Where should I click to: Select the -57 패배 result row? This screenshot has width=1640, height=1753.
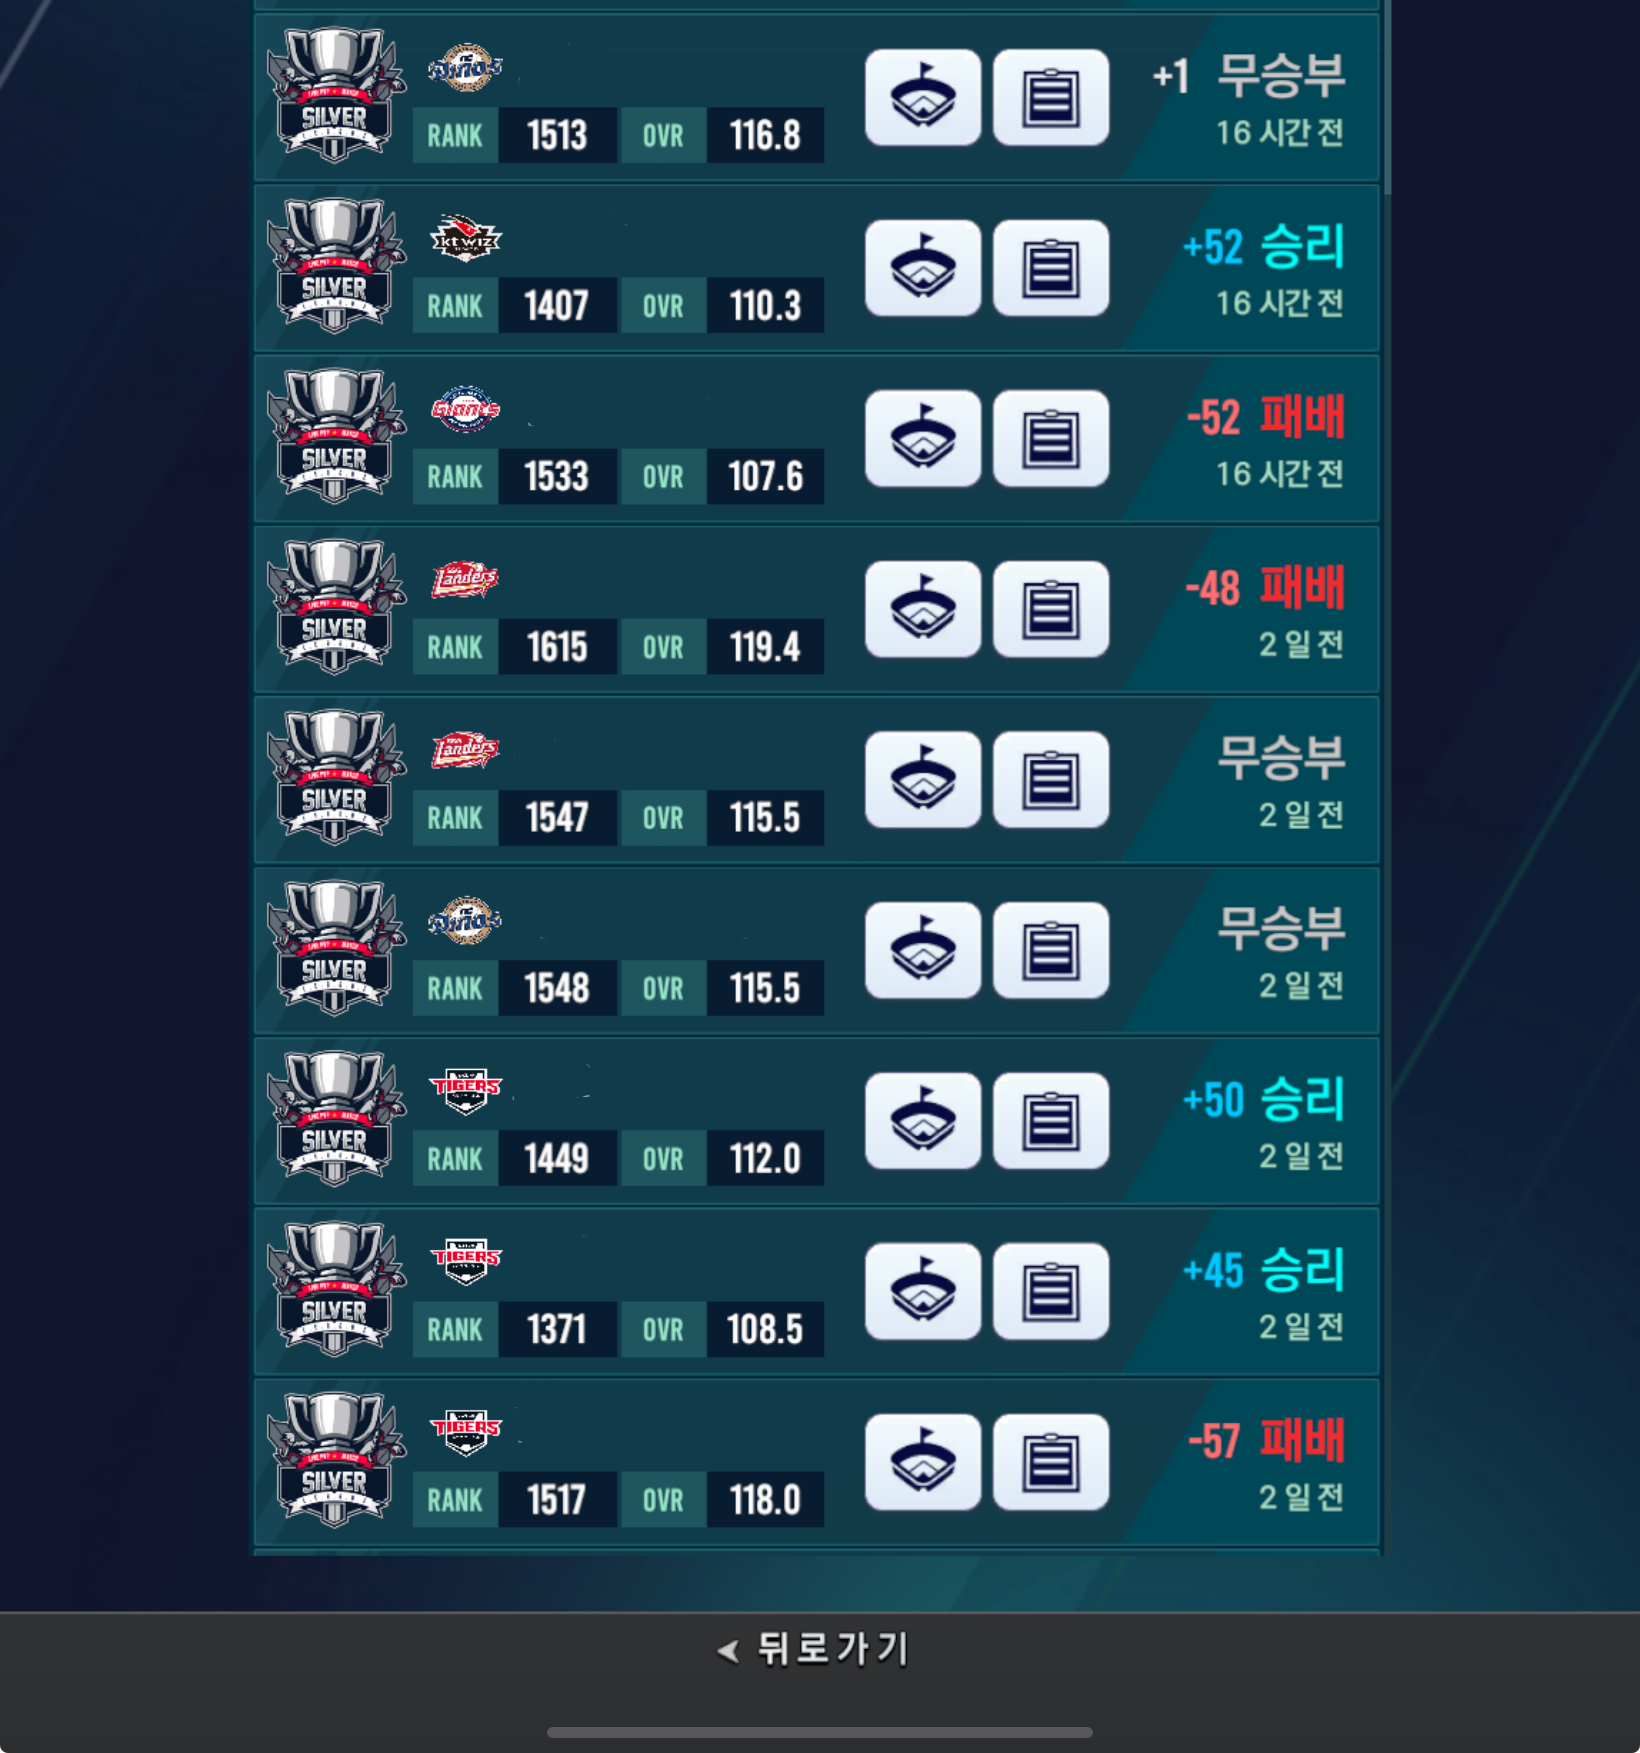(x=817, y=1462)
